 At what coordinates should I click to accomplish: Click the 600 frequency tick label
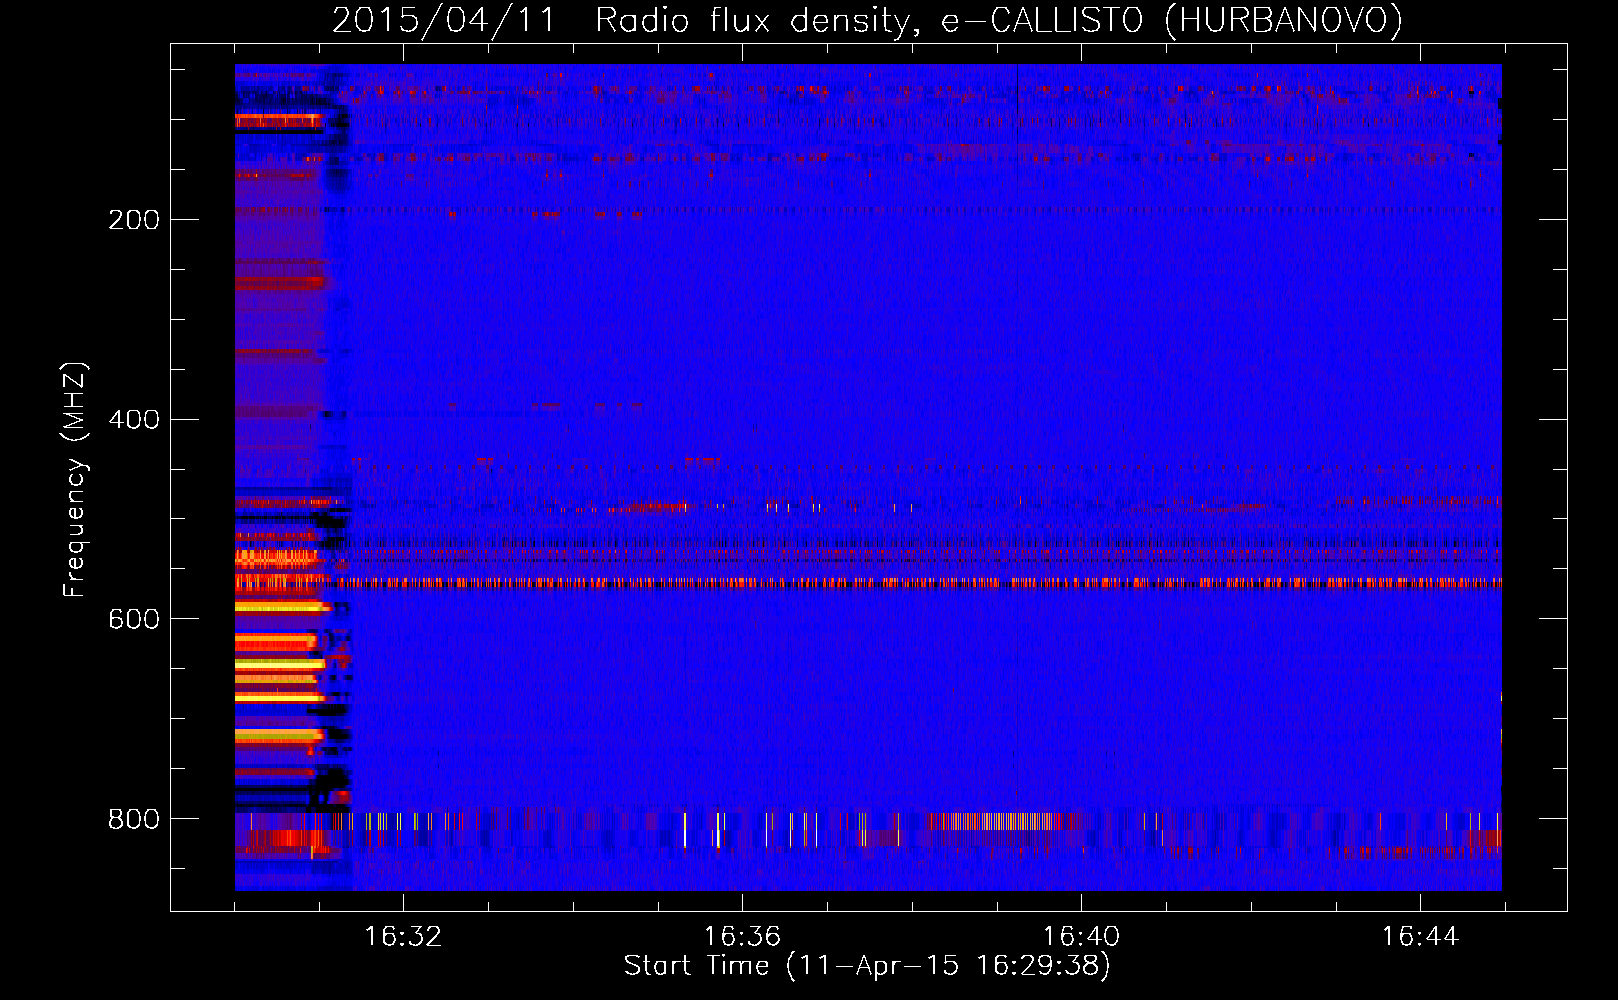[x=134, y=619]
